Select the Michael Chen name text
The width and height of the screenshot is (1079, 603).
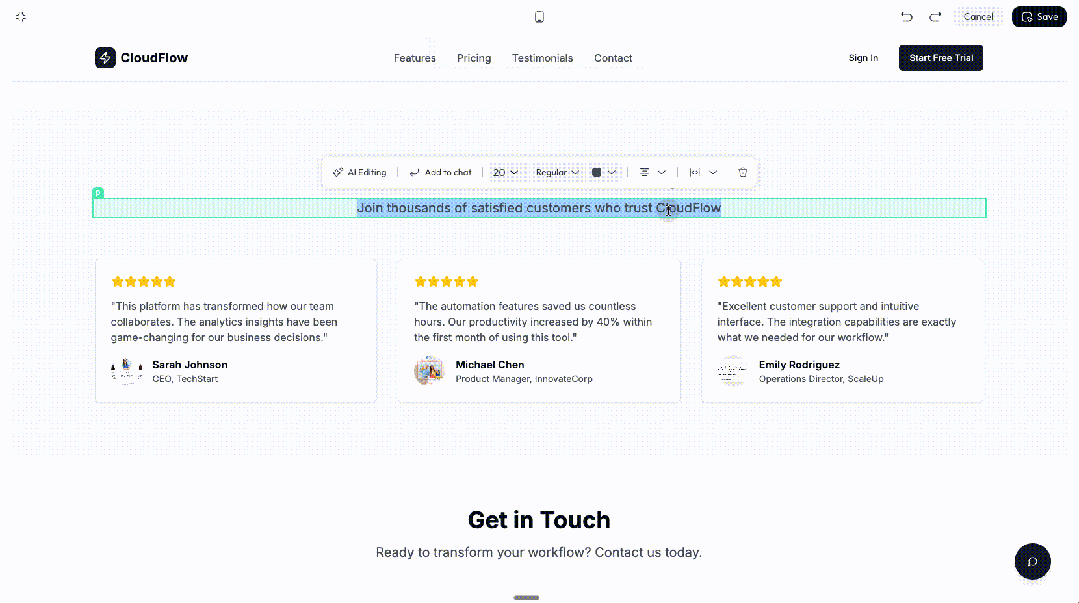click(490, 365)
